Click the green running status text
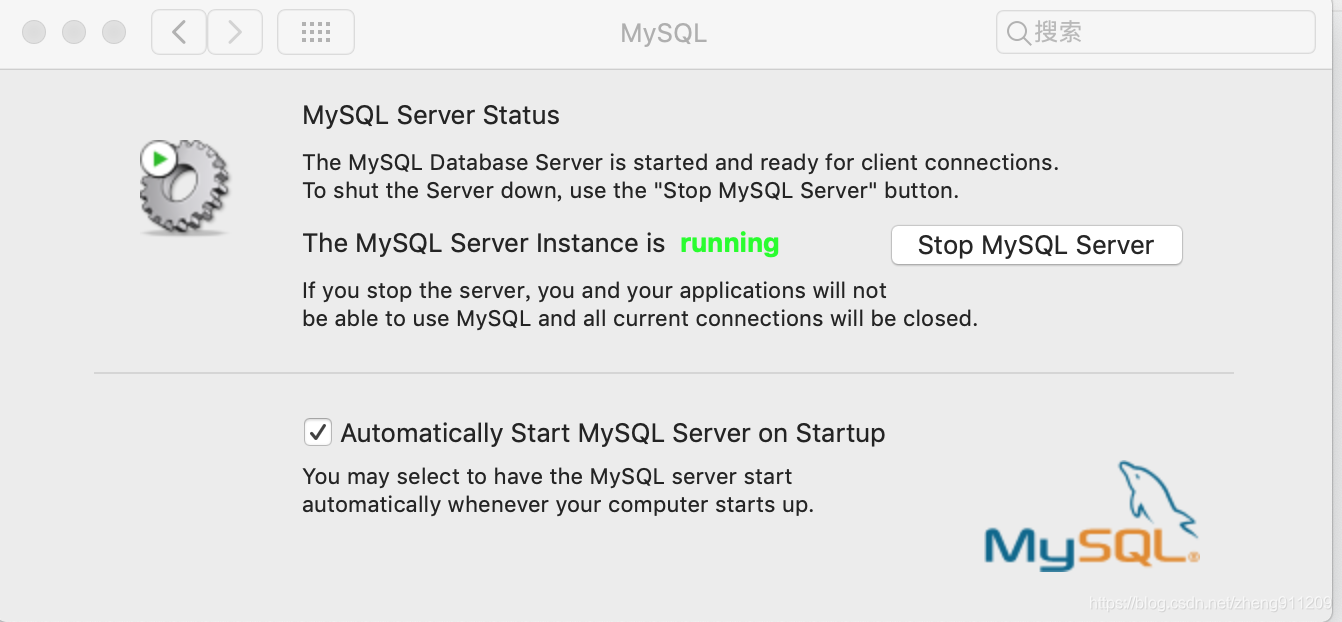The width and height of the screenshot is (1342, 622). (729, 243)
